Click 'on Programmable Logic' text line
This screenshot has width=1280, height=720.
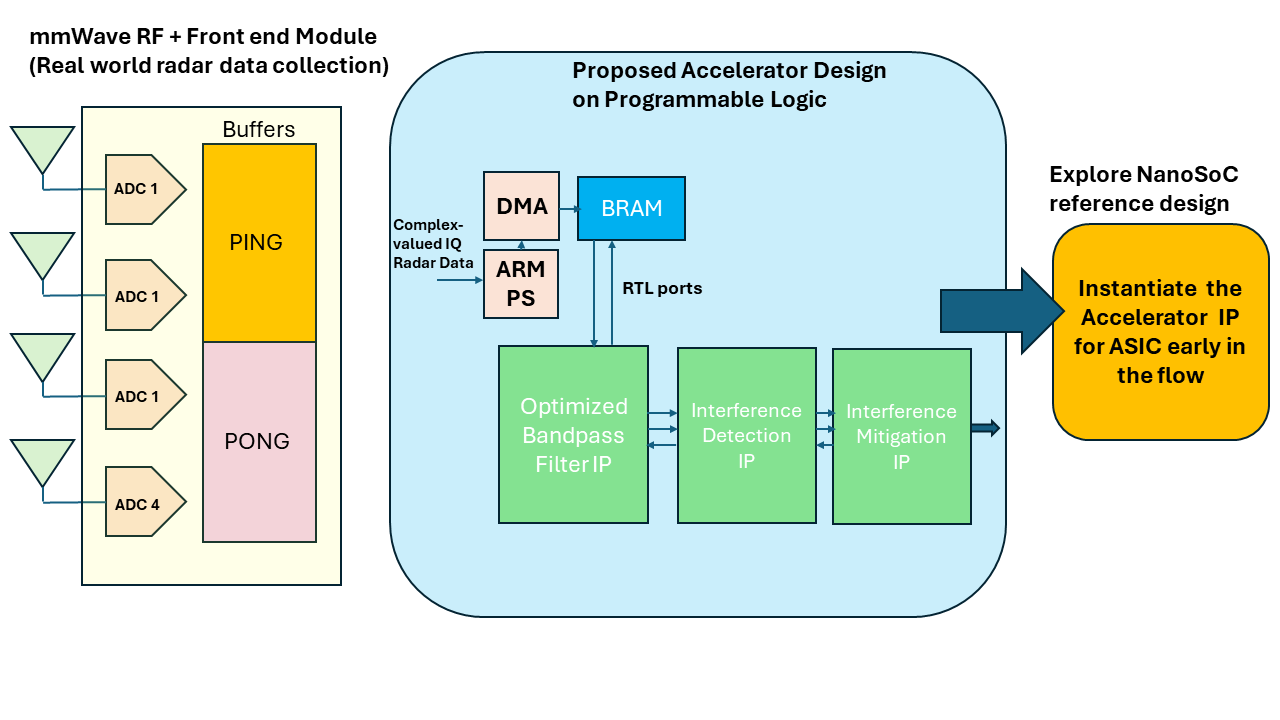click(699, 100)
